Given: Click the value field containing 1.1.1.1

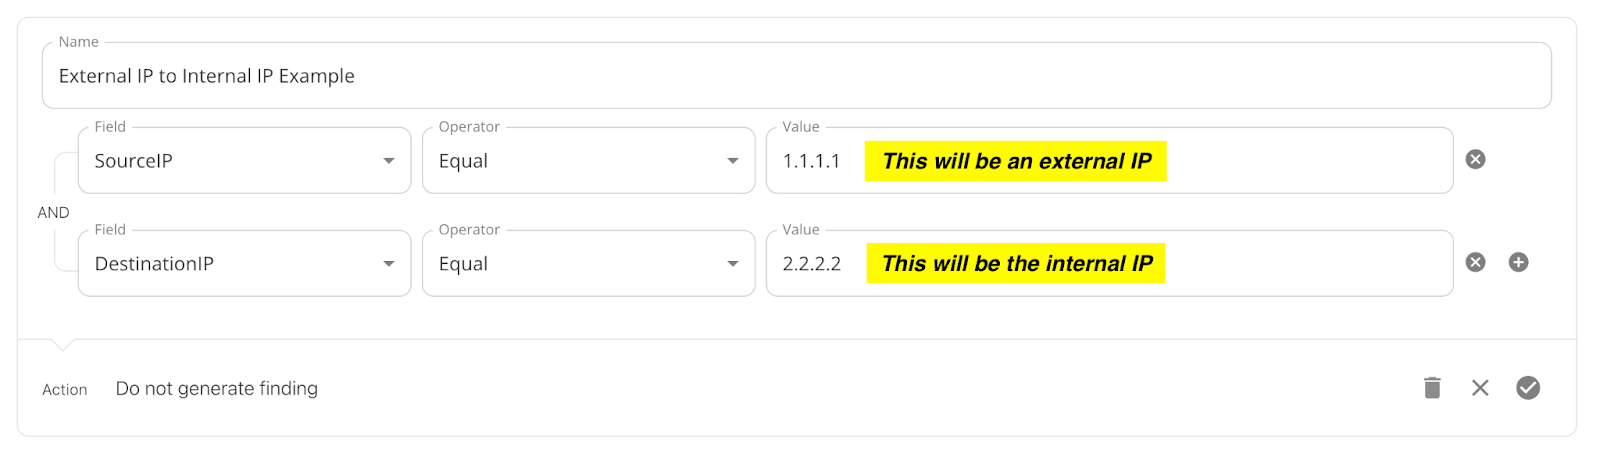Looking at the screenshot, I should coord(1109,160).
